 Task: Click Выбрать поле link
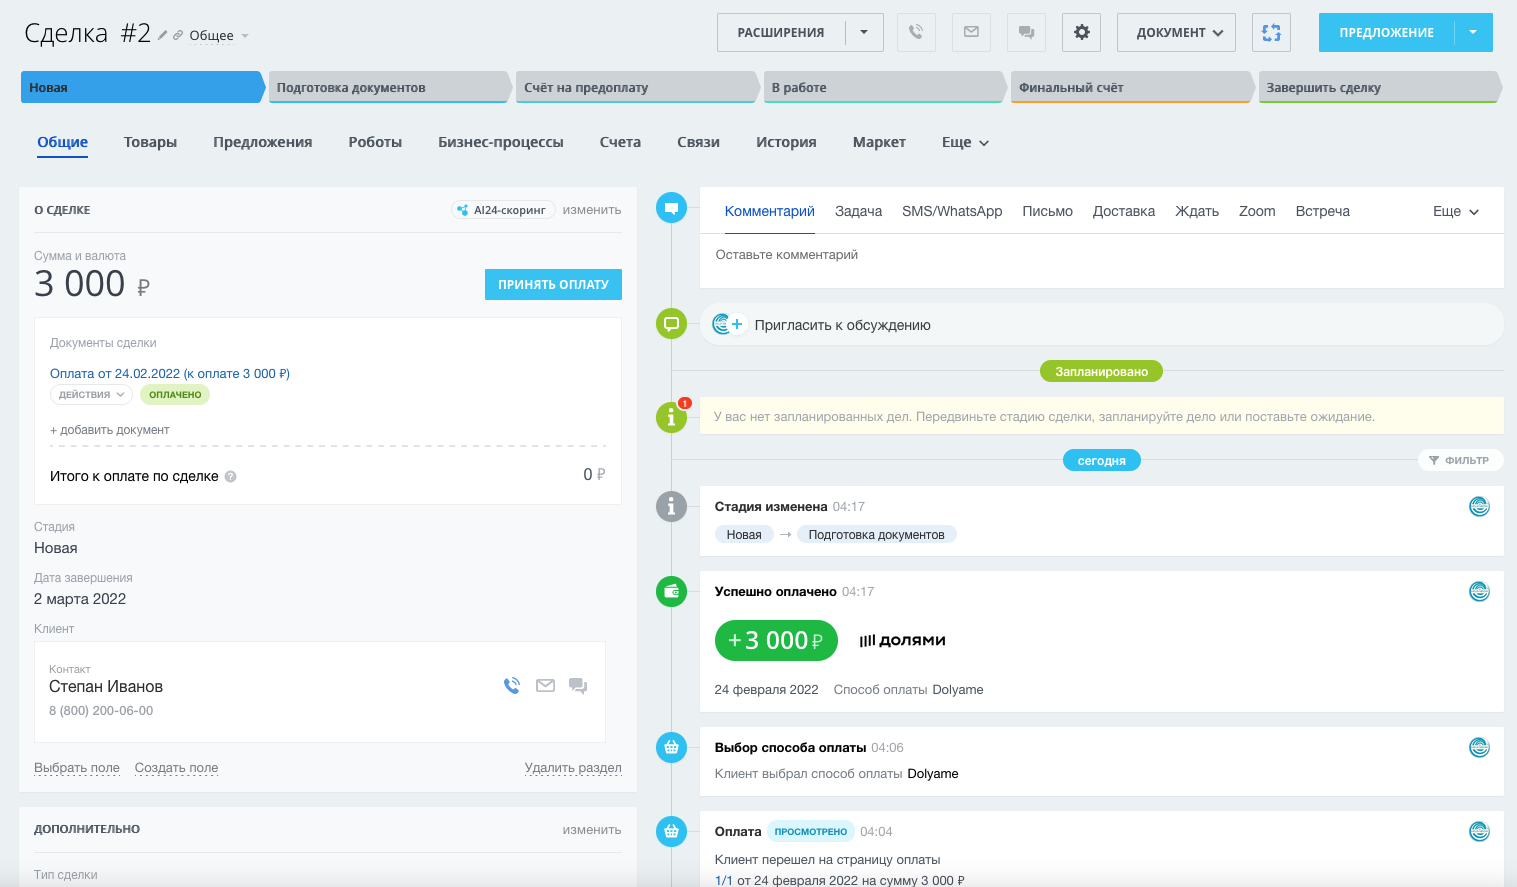click(x=77, y=768)
